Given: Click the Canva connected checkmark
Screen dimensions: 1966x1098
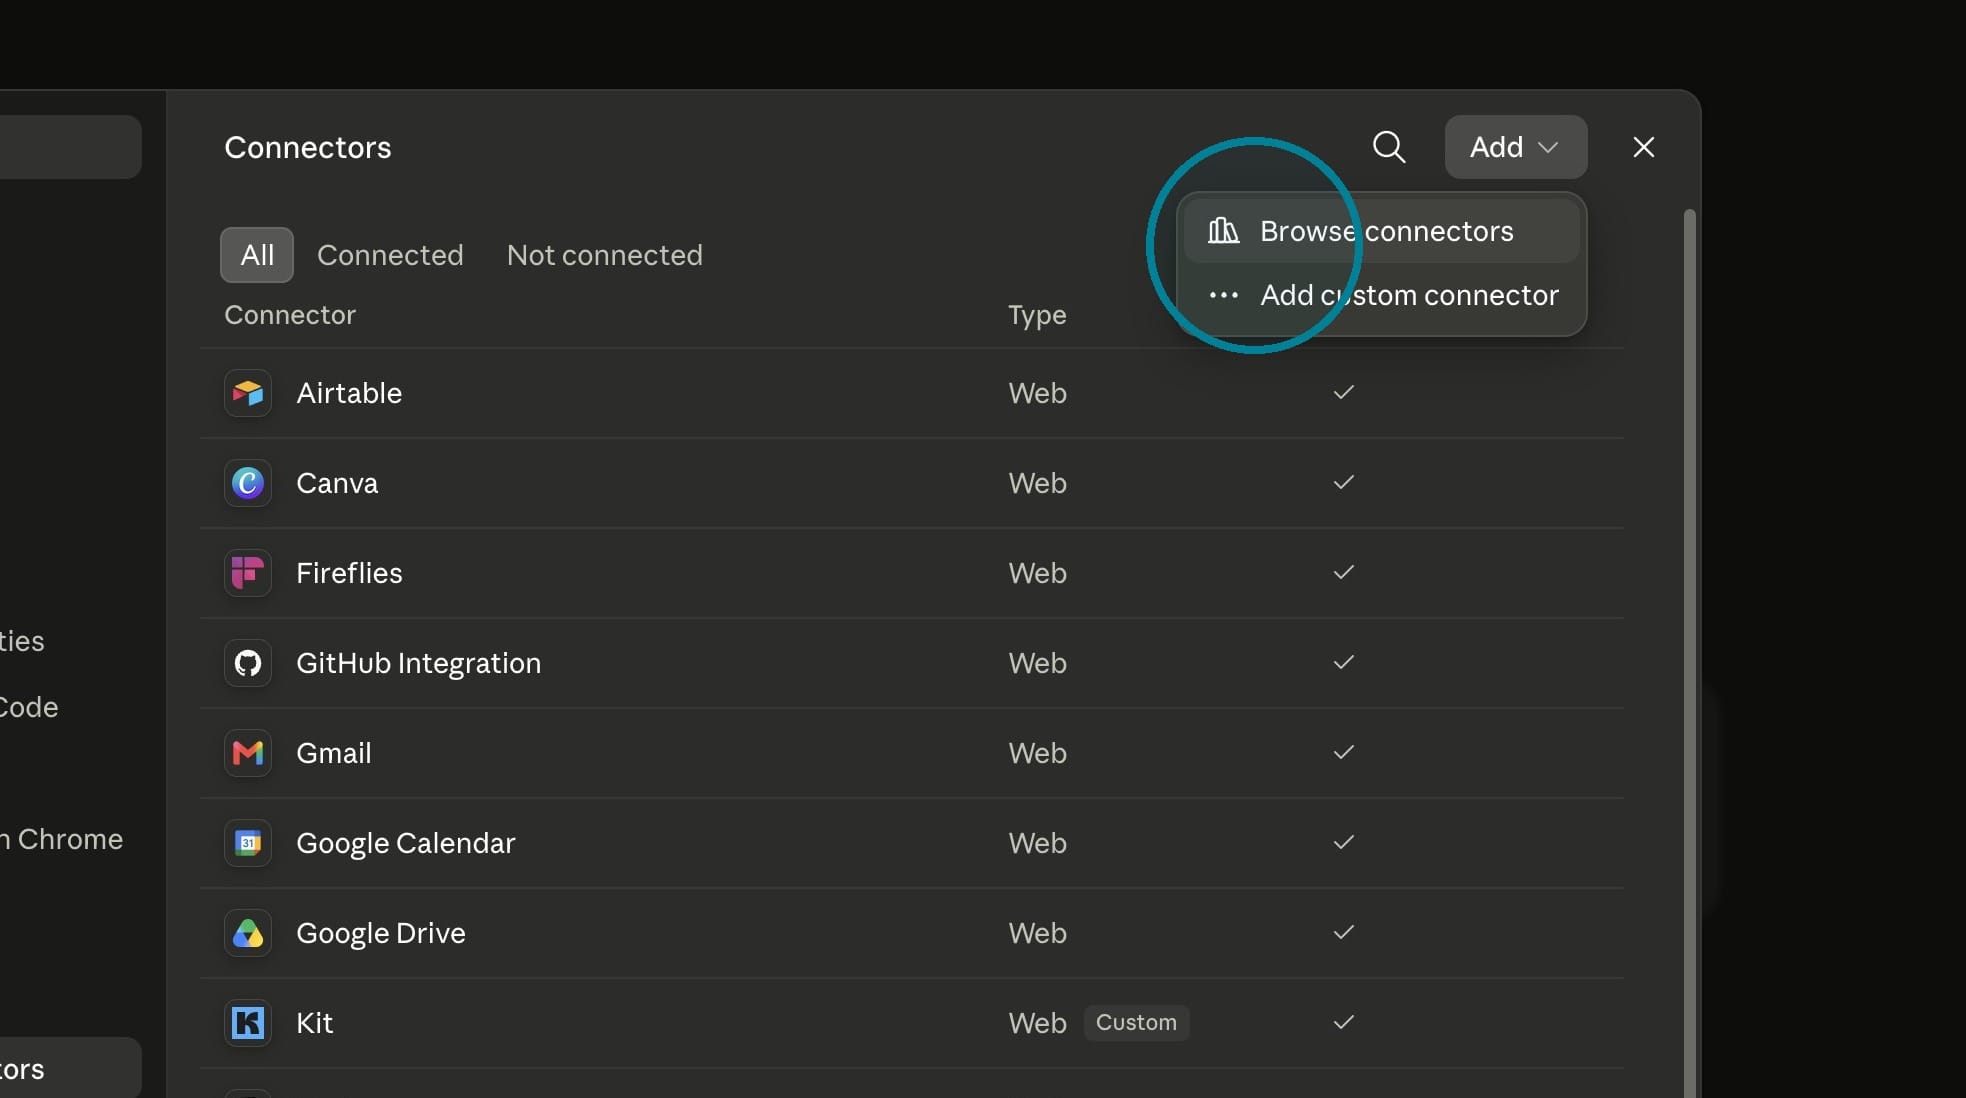Looking at the screenshot, I should (x=1344, y=482).
